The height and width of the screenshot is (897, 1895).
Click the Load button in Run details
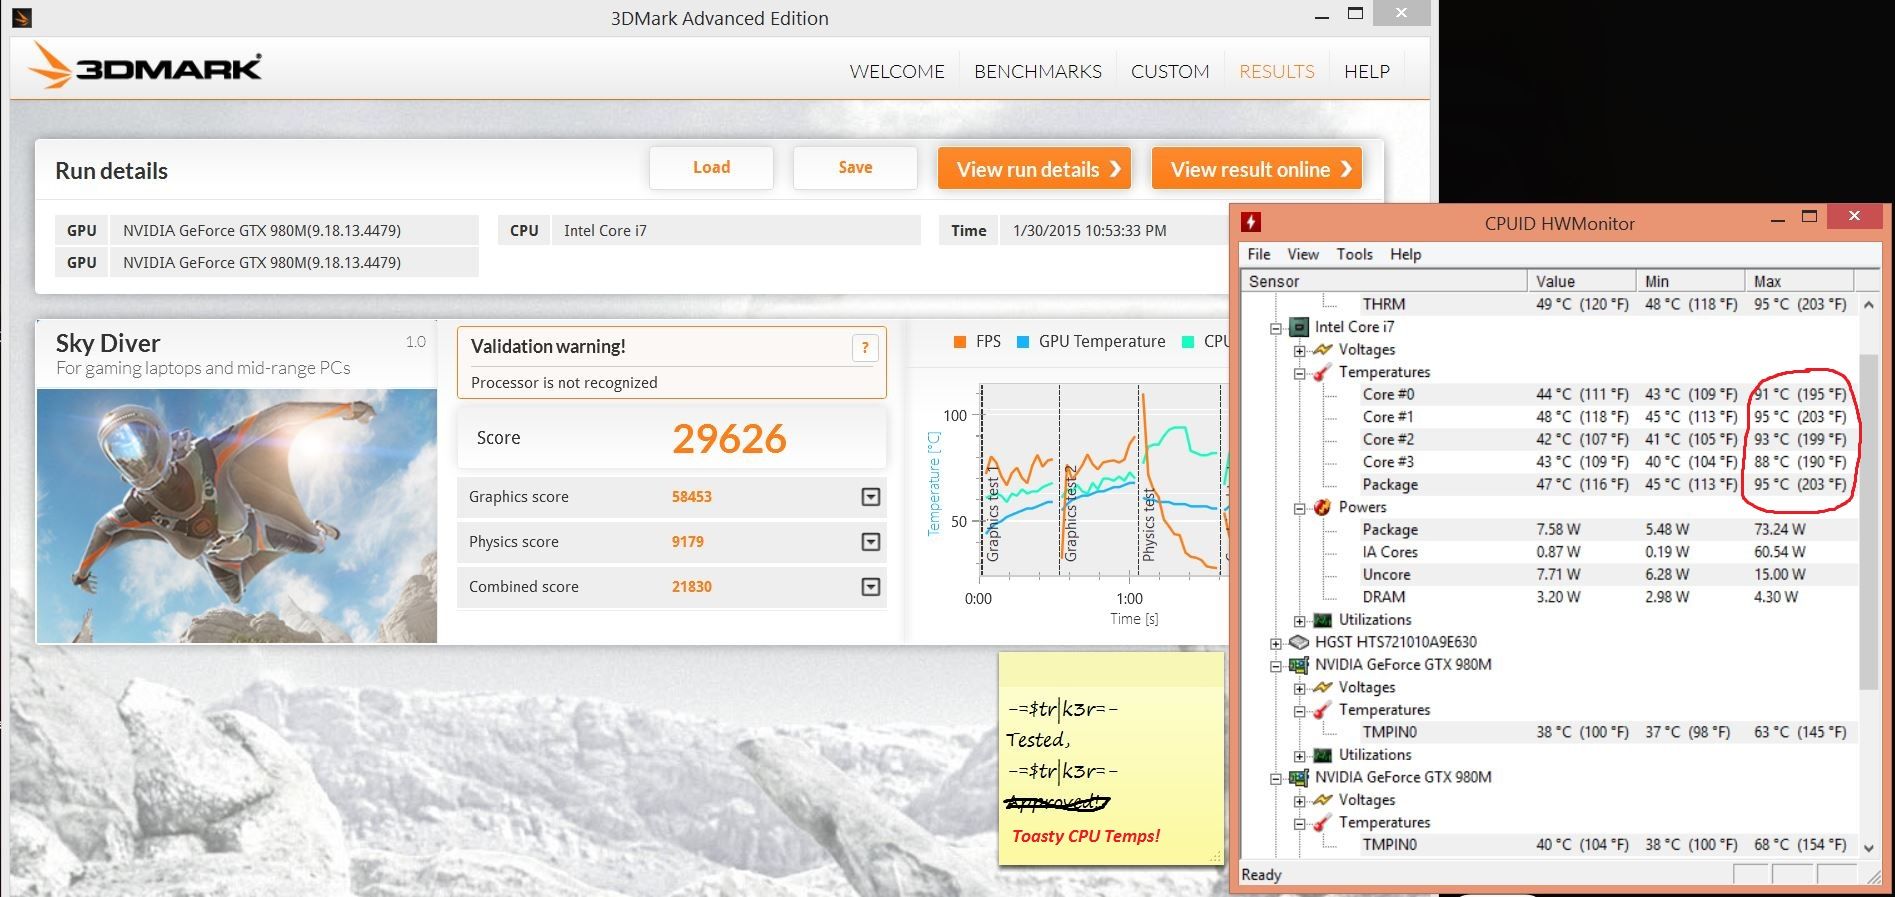tap(711, 168)
